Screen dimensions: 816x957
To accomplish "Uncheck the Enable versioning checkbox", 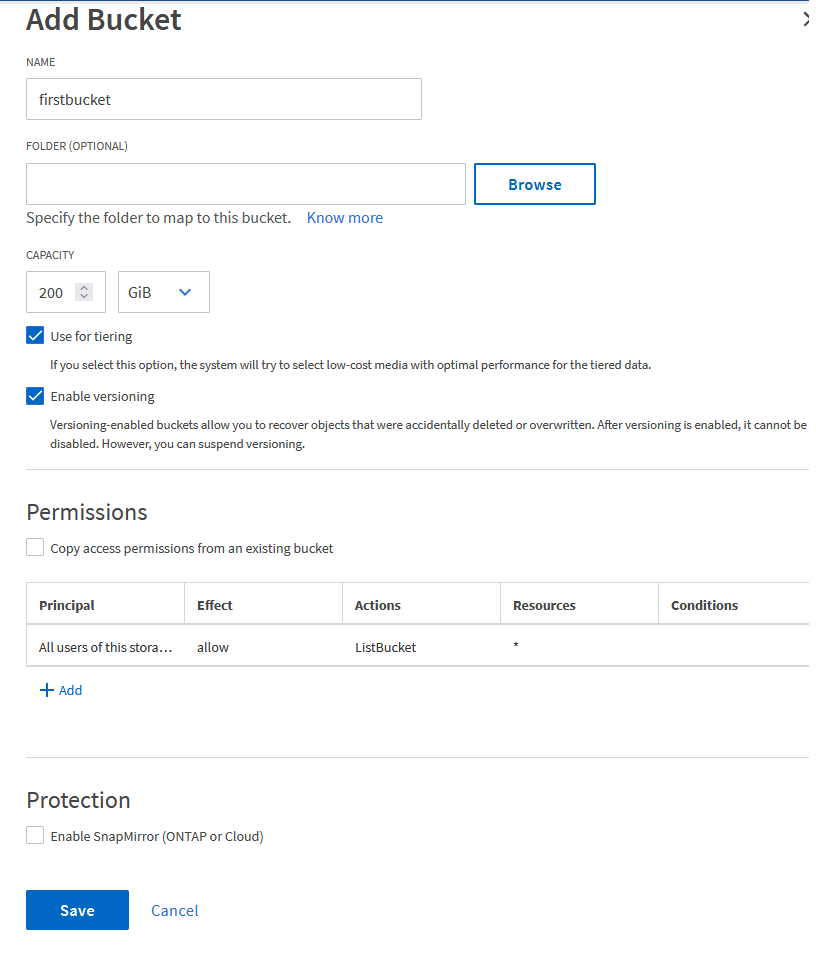I will (35, 396).
